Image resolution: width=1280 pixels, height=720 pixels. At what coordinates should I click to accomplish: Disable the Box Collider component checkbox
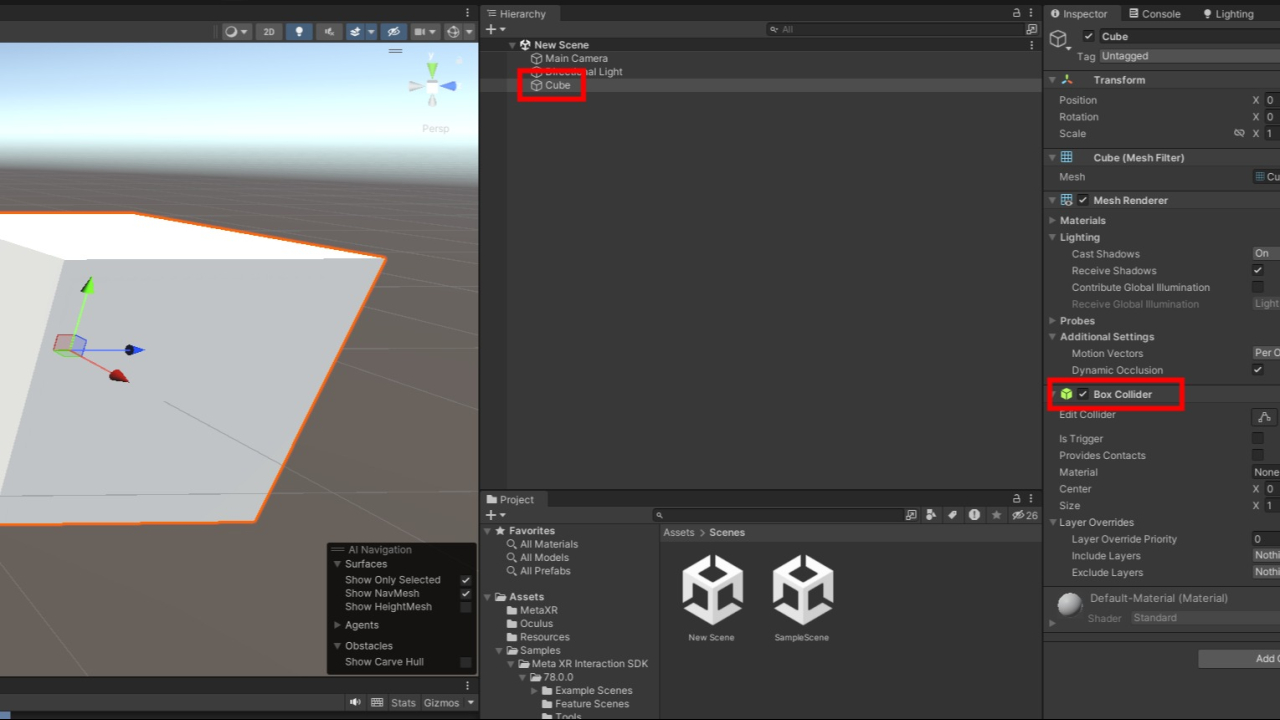(x=1083, y=394)
